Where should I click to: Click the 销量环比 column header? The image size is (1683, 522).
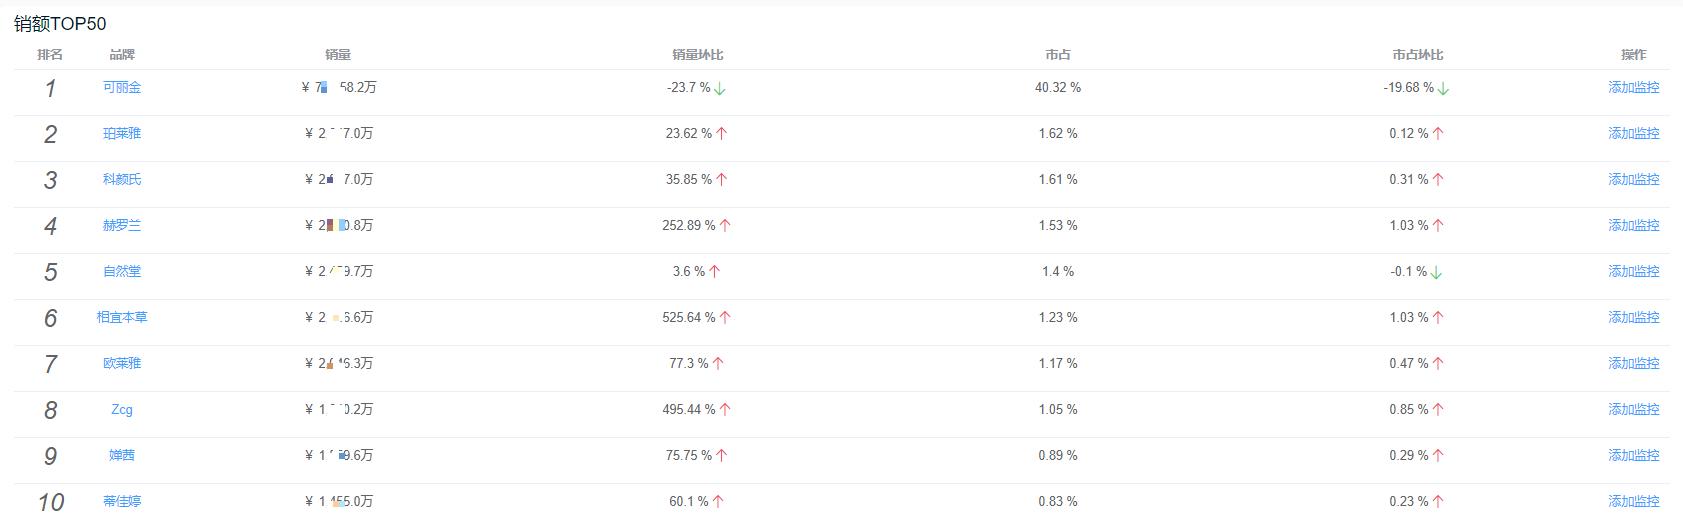698,55
